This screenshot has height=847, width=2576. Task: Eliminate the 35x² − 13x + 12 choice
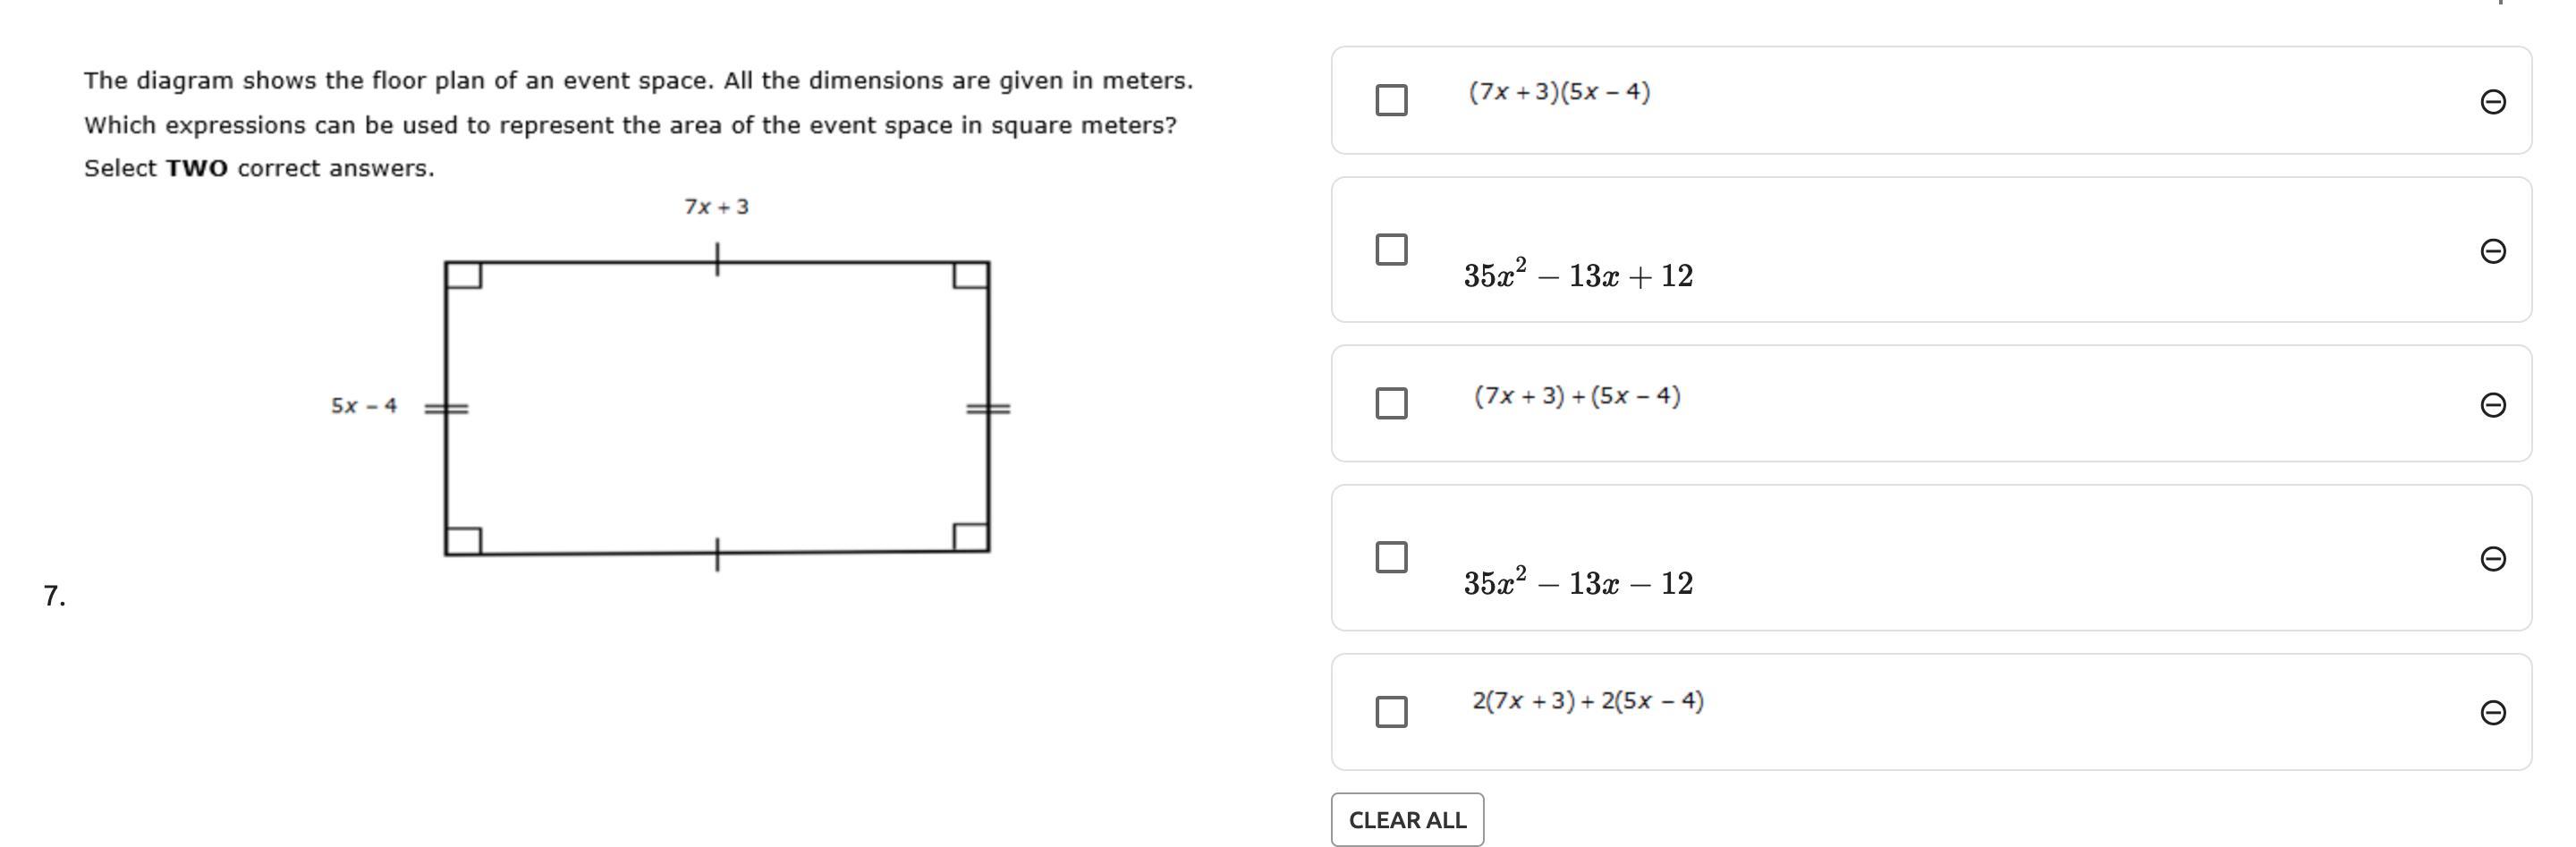(2492, 250)
